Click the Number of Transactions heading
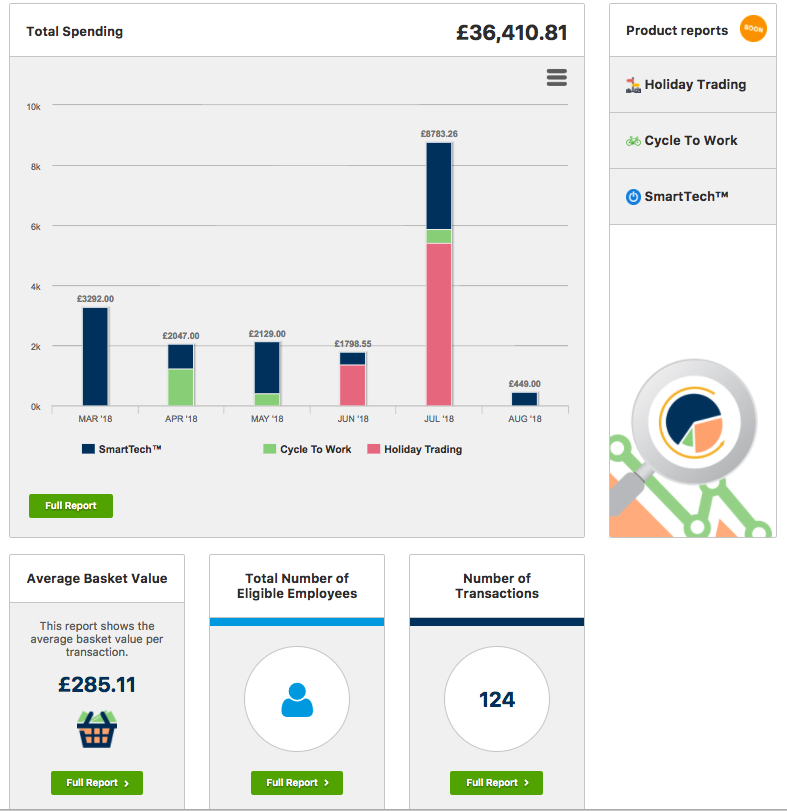The image size is (787, 811). pyautogui.click(x=496, y=585)
